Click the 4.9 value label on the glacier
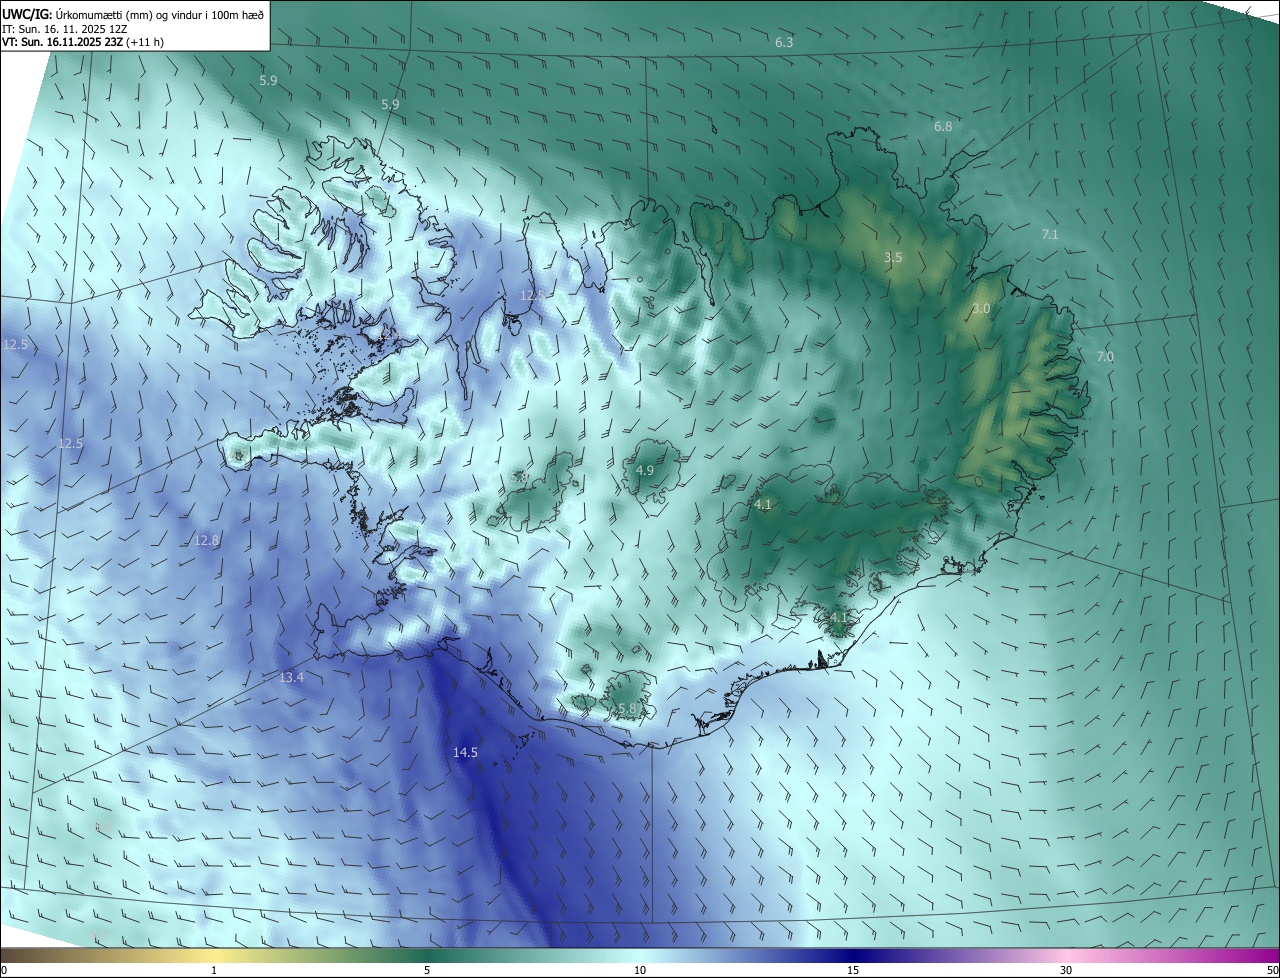Image resolution: width=1280 pixels, height=978 pixels. 645,471
